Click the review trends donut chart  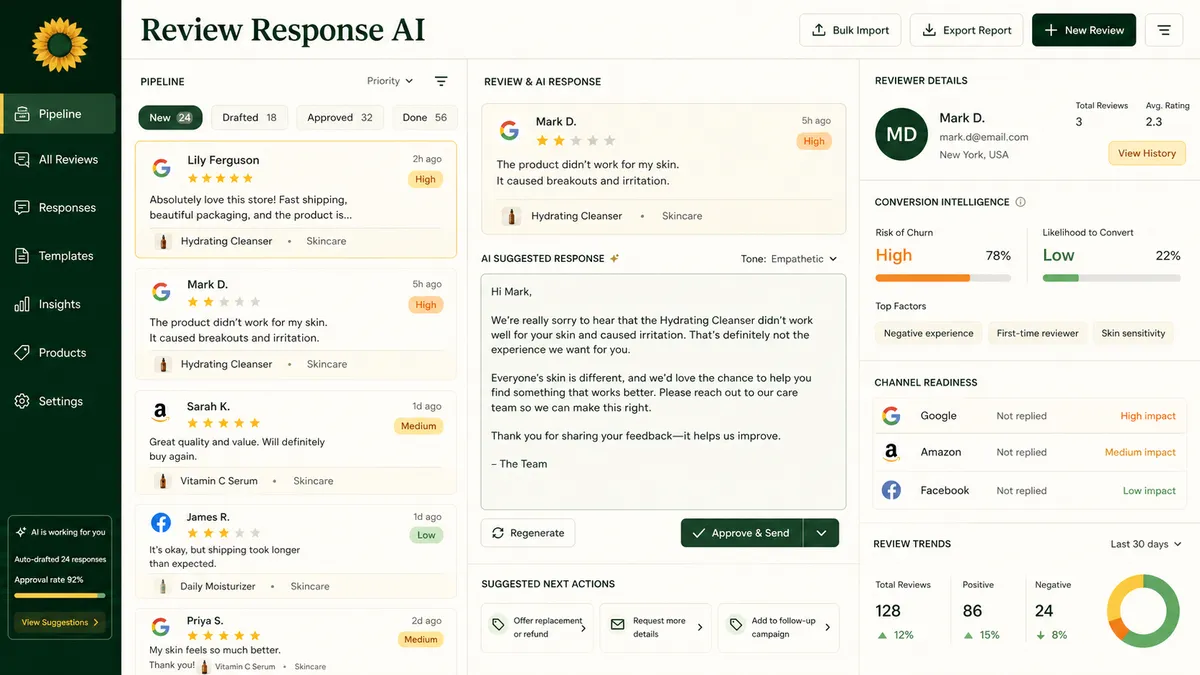1143,611
